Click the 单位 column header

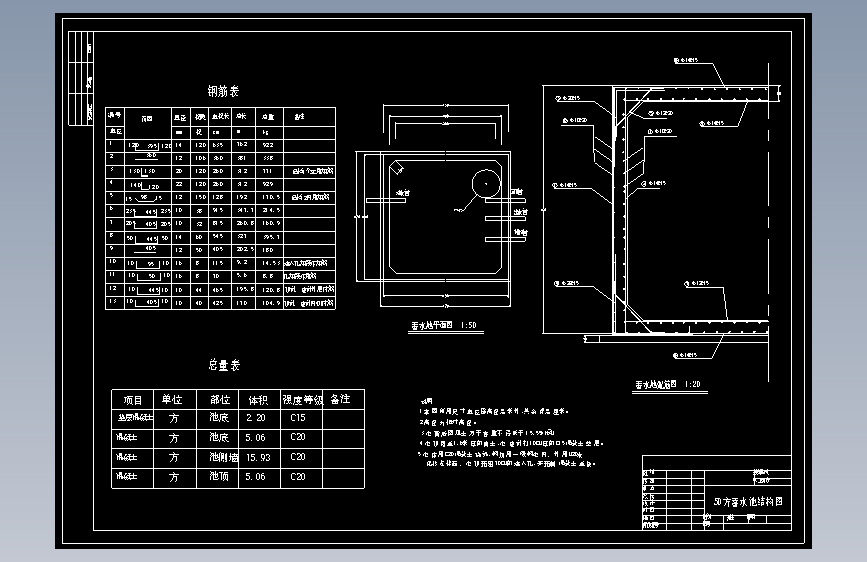click(172, 399)
